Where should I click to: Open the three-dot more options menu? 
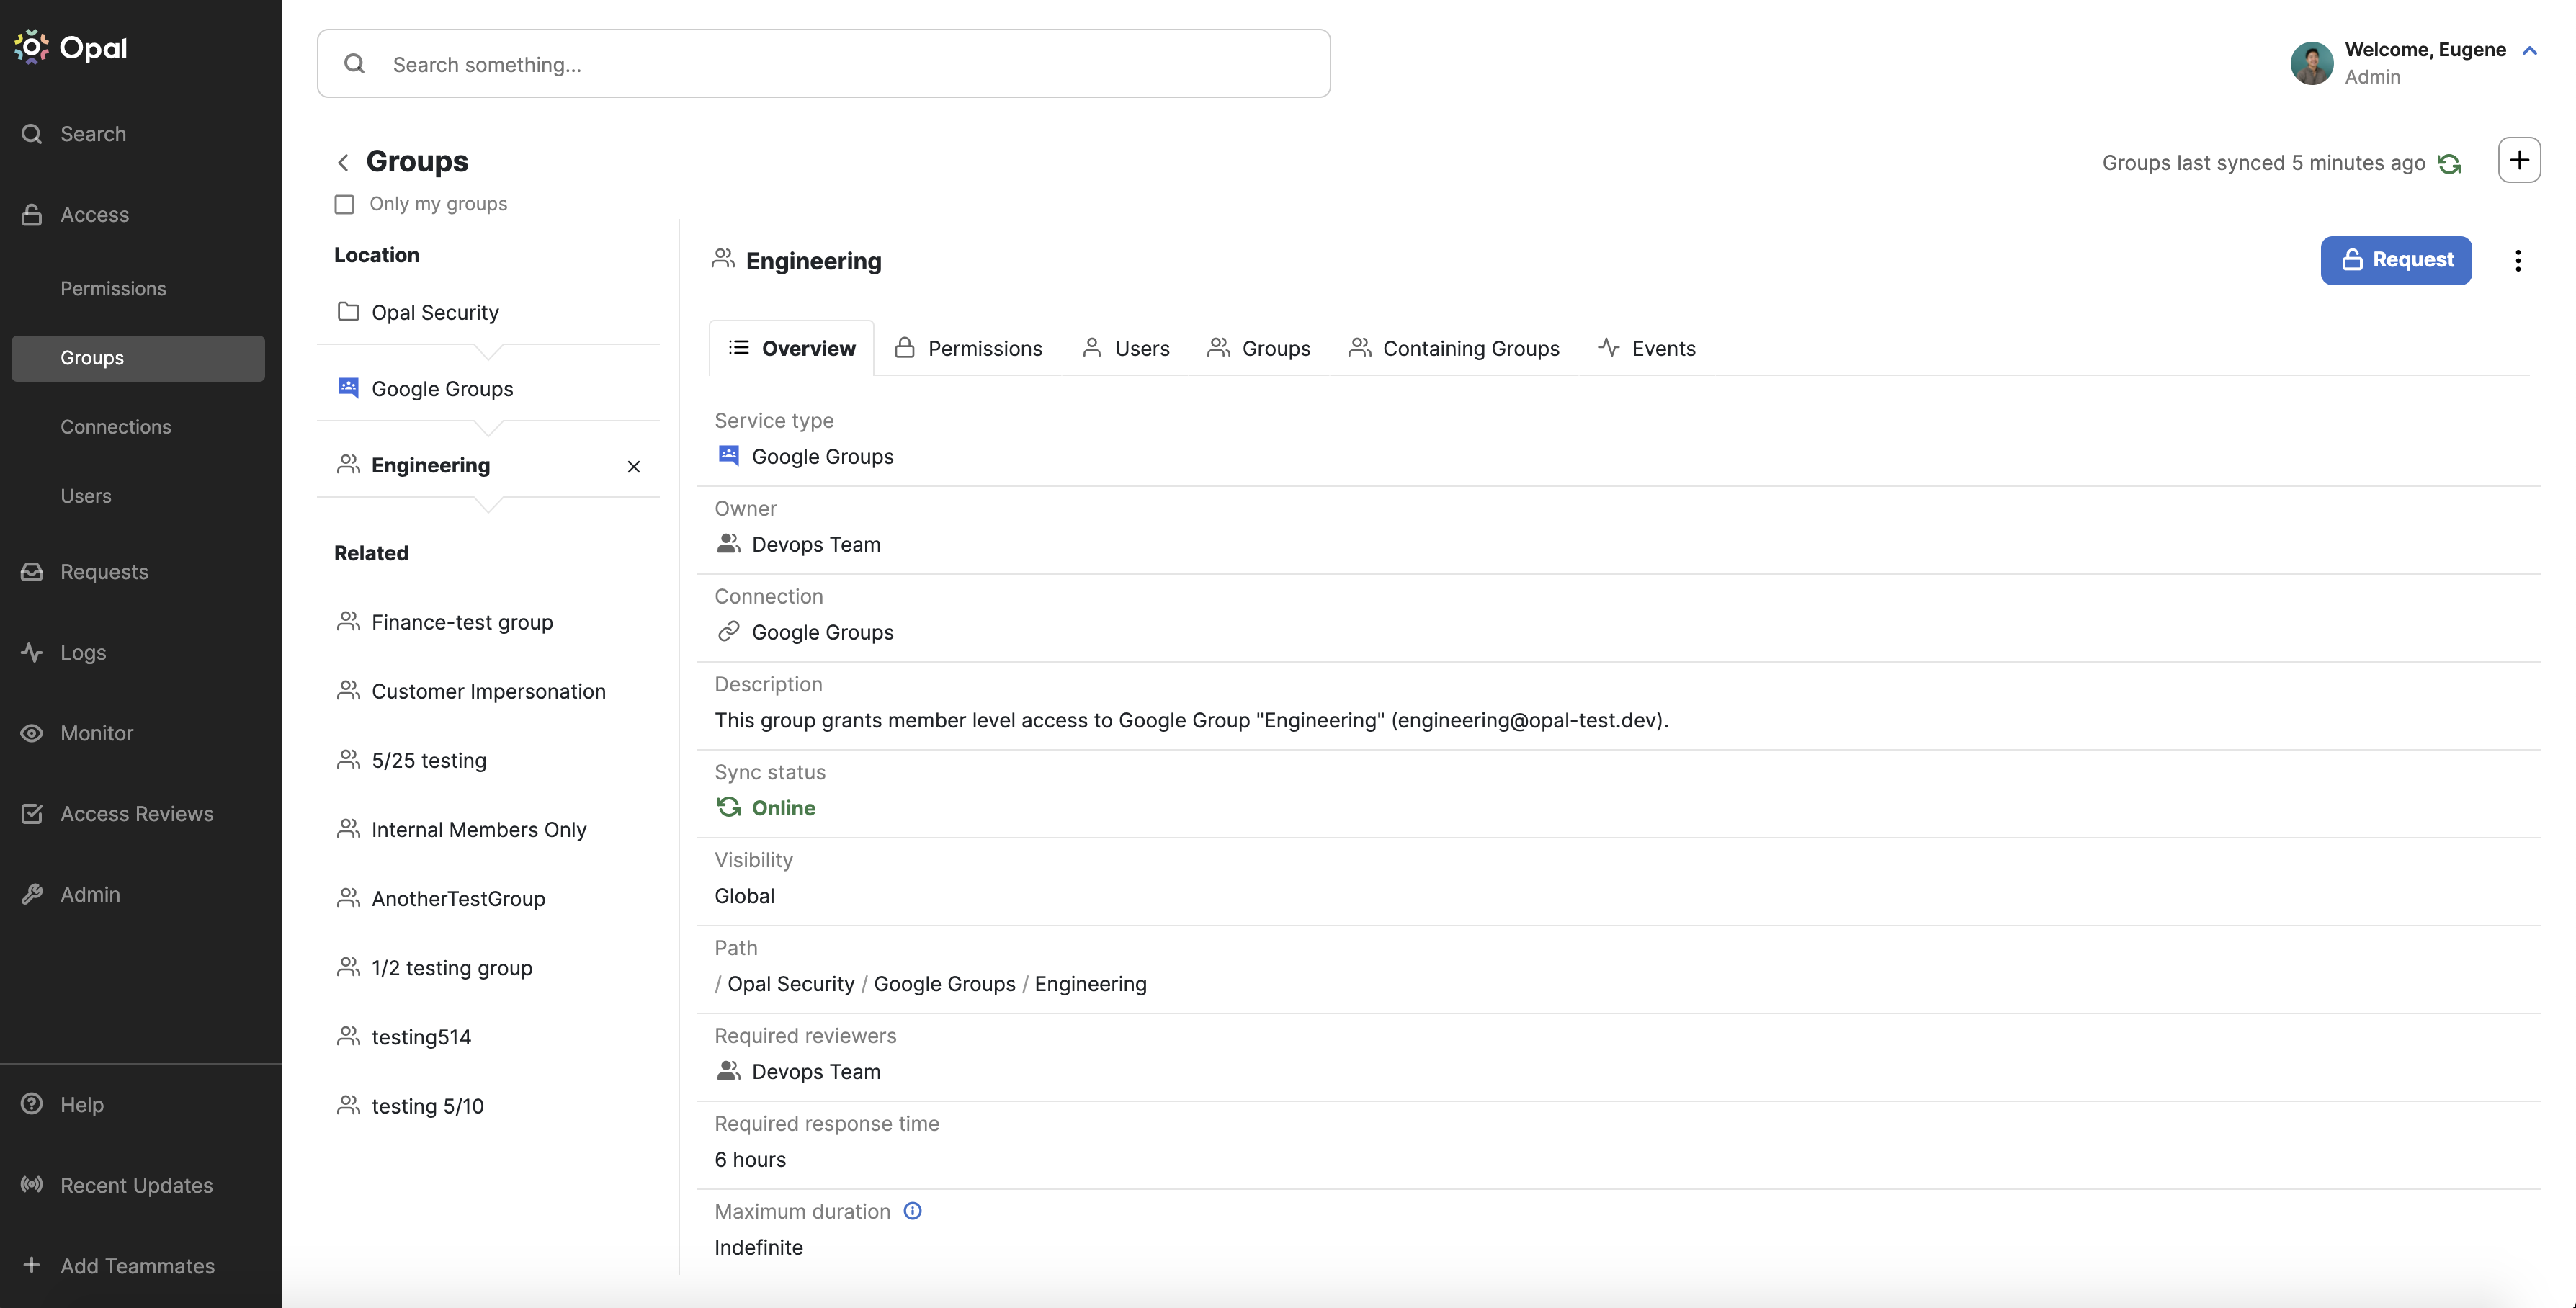pos(2518,261)
